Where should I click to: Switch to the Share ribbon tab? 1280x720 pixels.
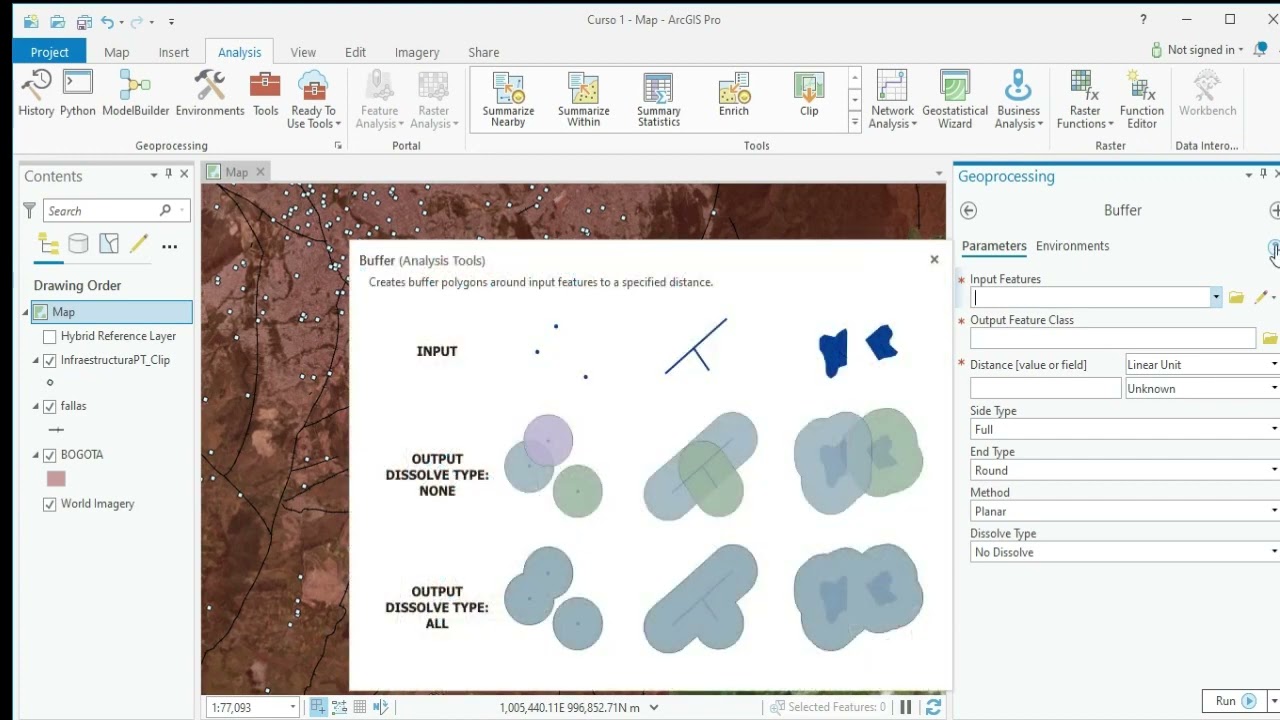click(x=484, y=52)
